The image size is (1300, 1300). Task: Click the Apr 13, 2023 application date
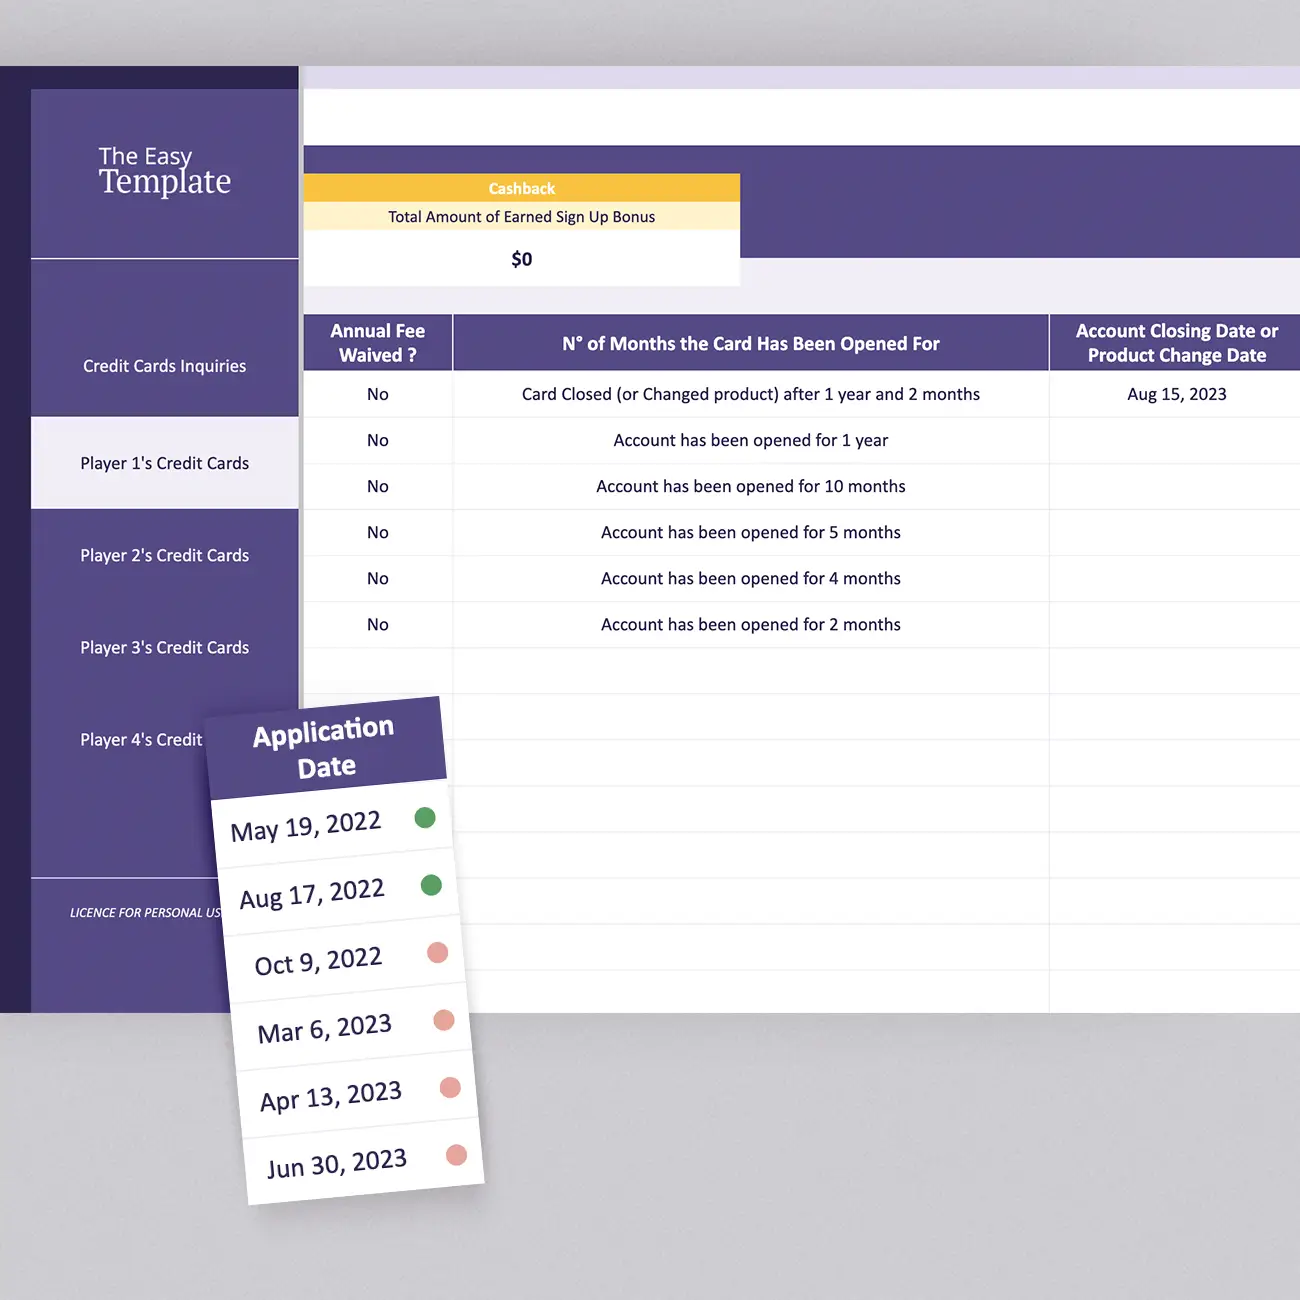pyautogui.click(x=331, y=1096)
